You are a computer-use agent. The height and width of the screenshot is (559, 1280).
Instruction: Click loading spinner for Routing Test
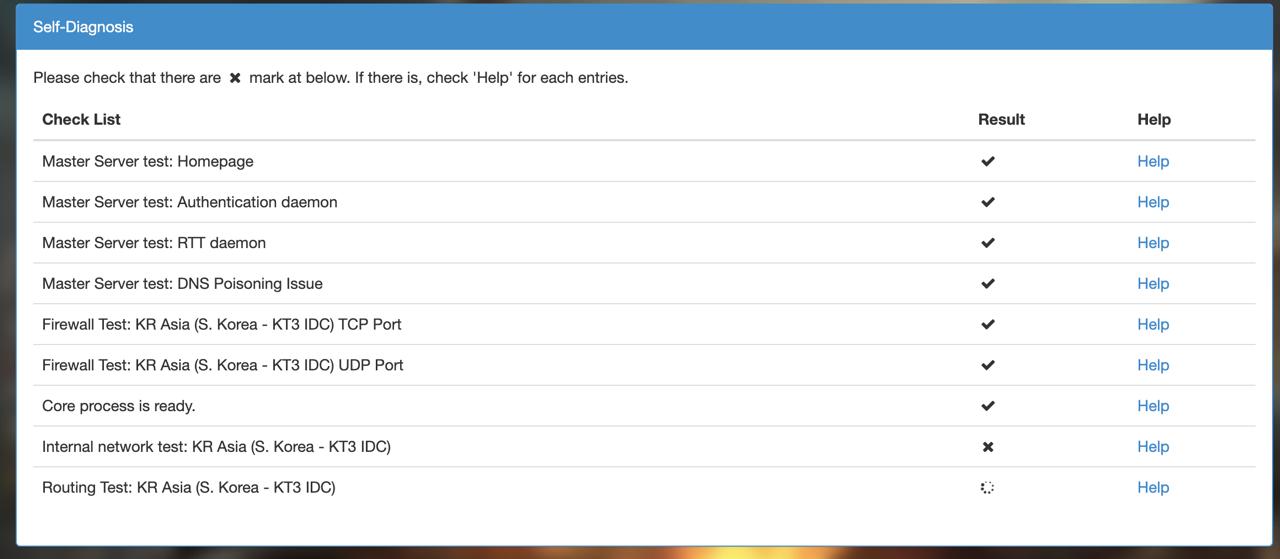(x=987, y=488)
